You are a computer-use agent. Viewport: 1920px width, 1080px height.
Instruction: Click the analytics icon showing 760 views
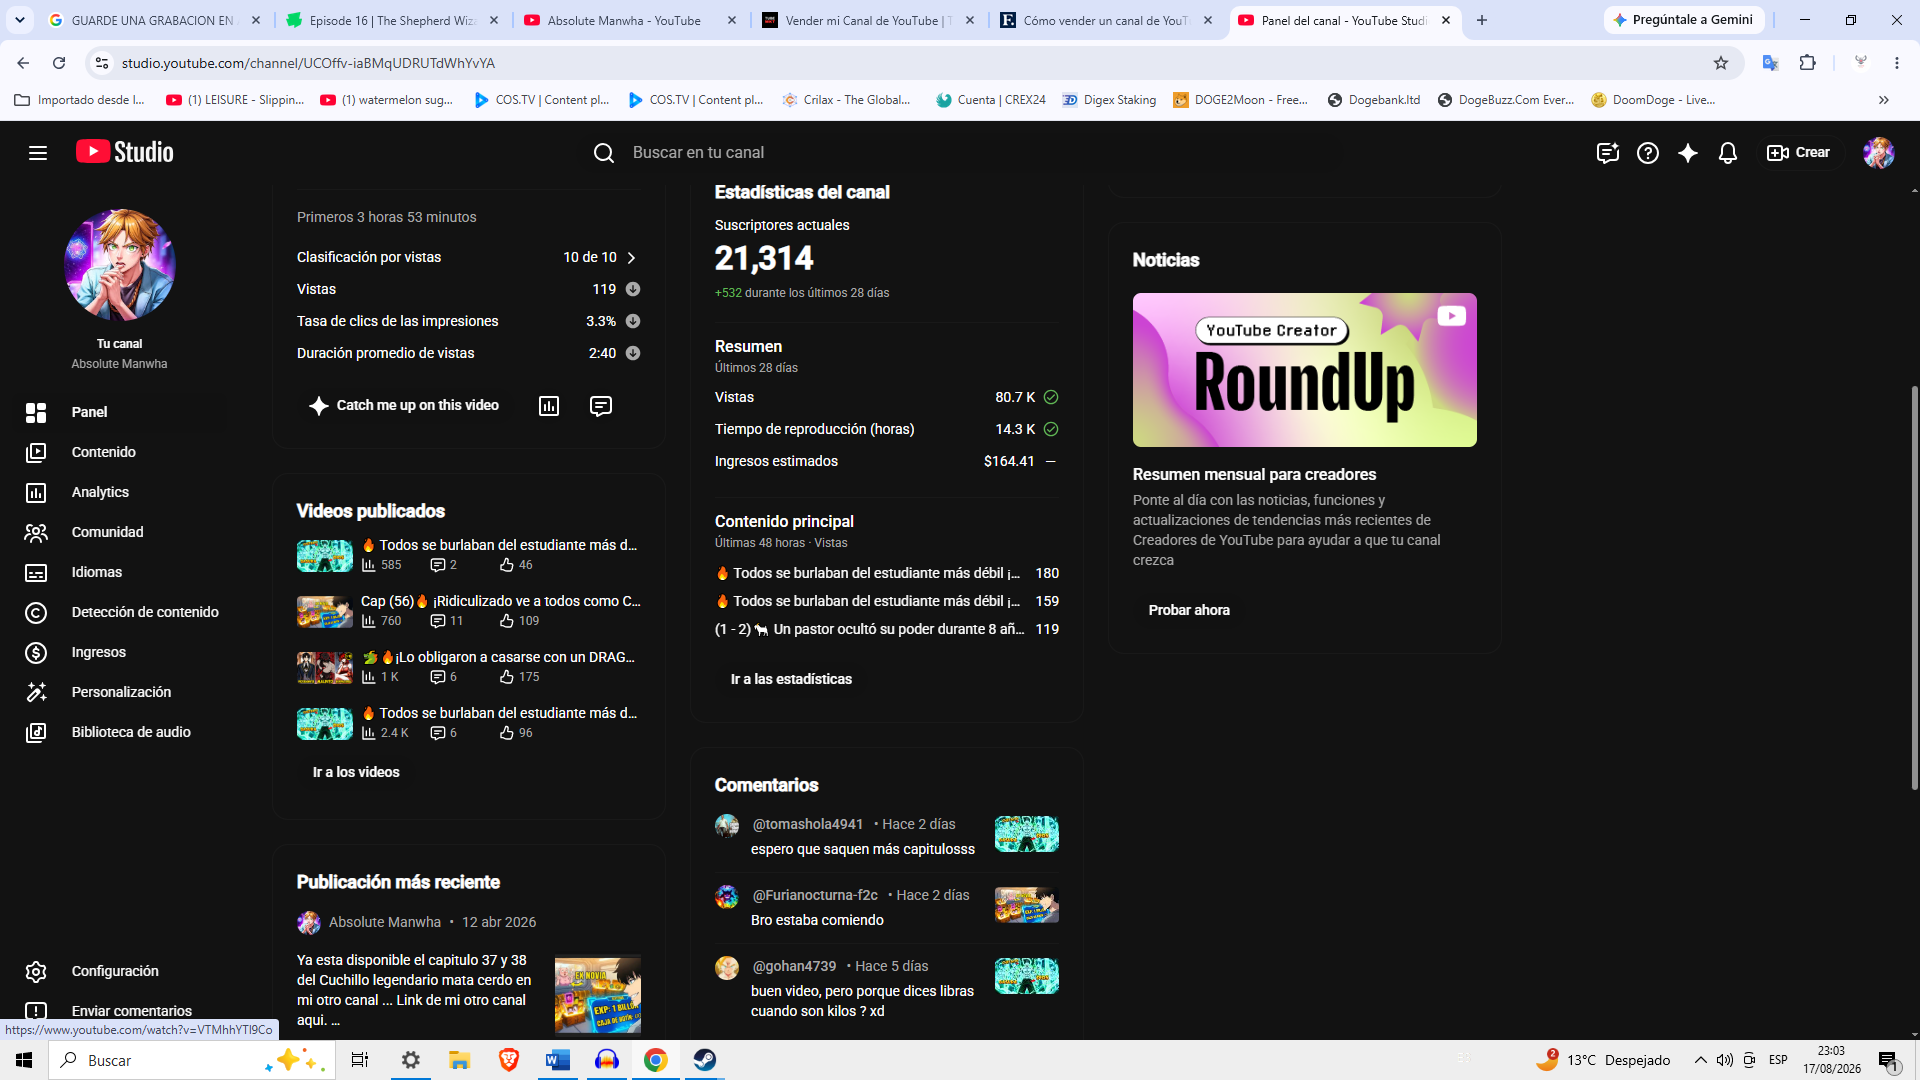pos(369,621)
